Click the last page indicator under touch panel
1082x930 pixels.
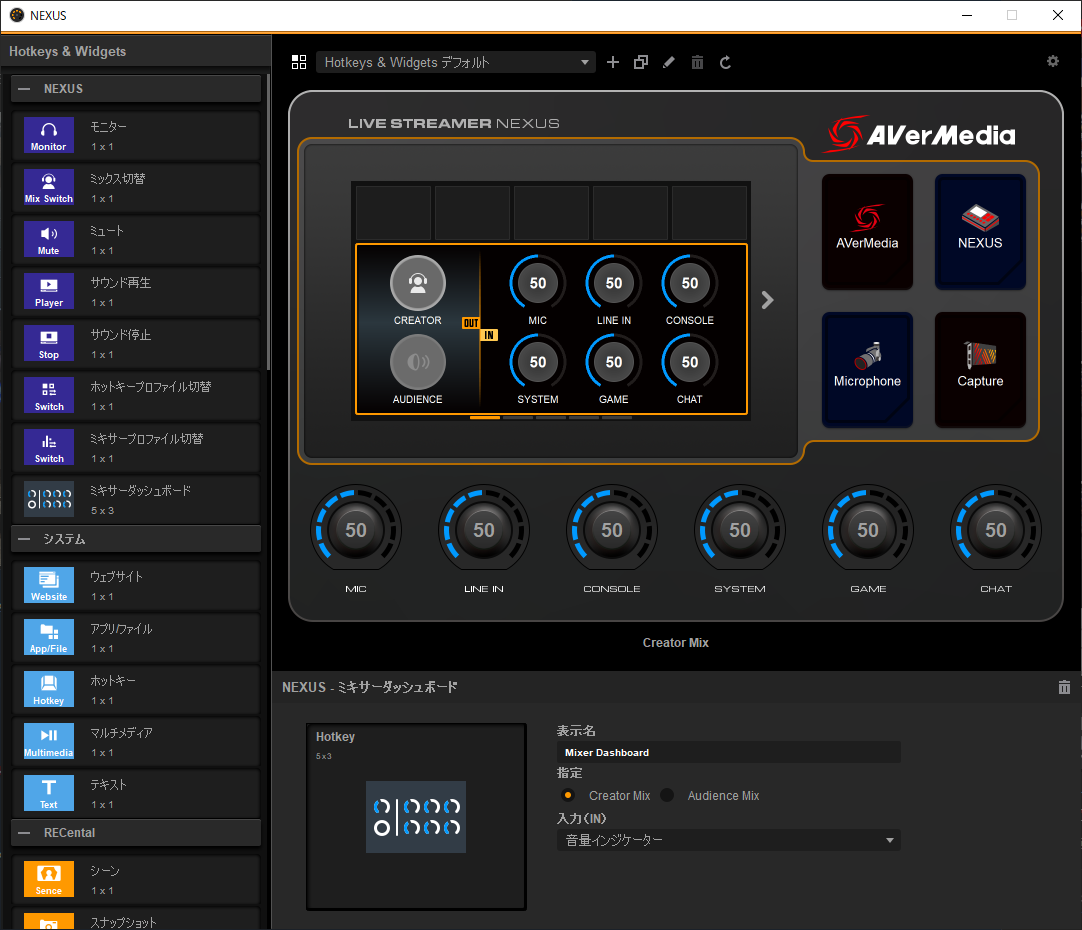pyautogui.click(x=617, y=417)
